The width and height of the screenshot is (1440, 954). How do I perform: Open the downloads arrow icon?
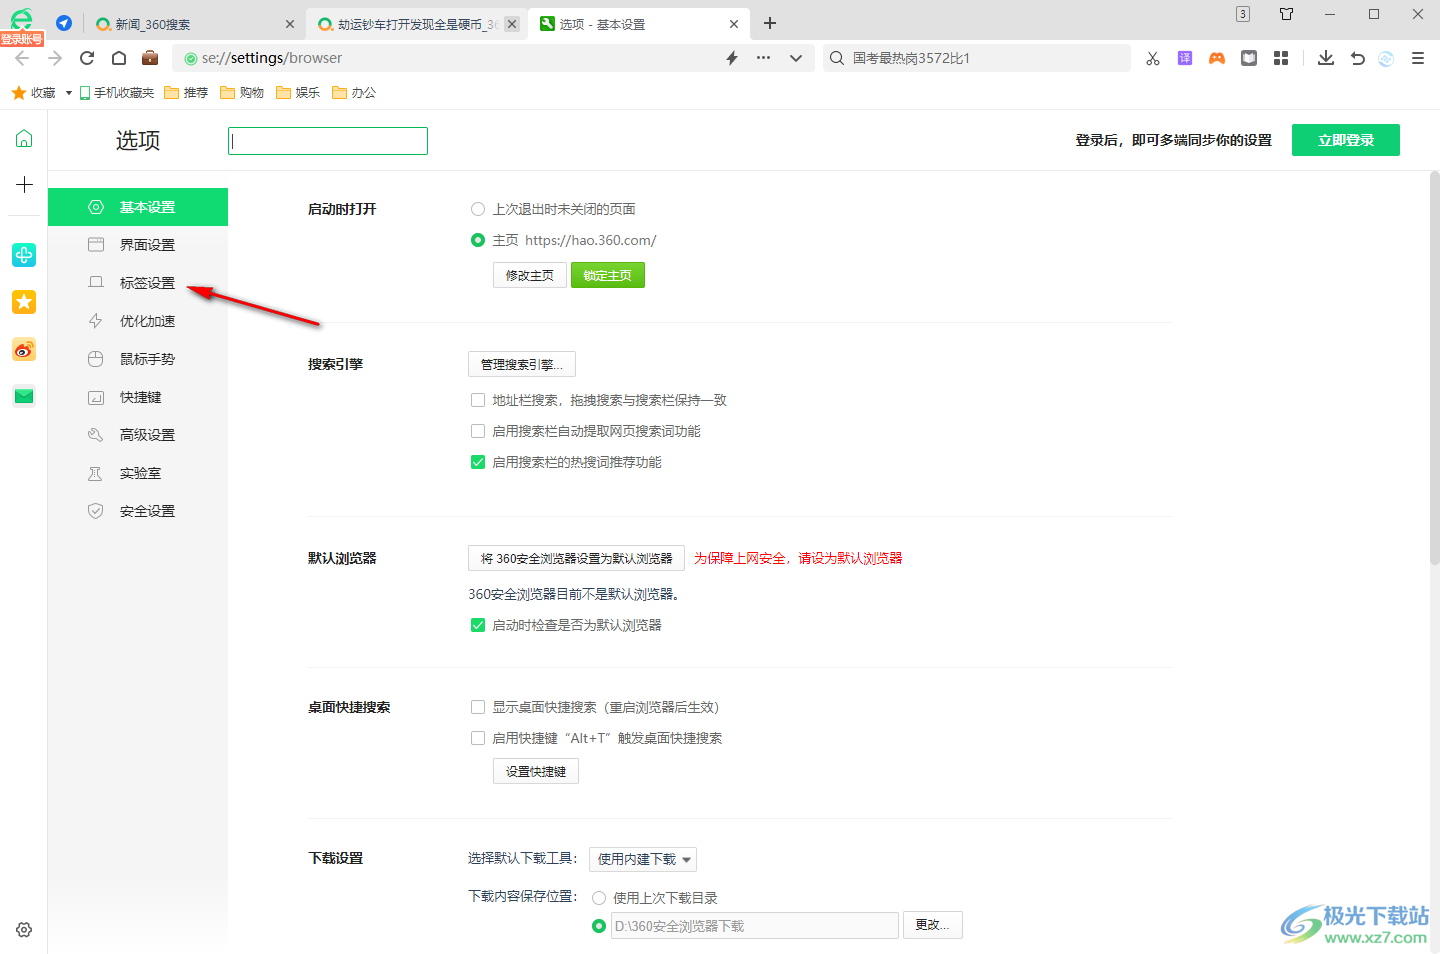[1326, 58]
